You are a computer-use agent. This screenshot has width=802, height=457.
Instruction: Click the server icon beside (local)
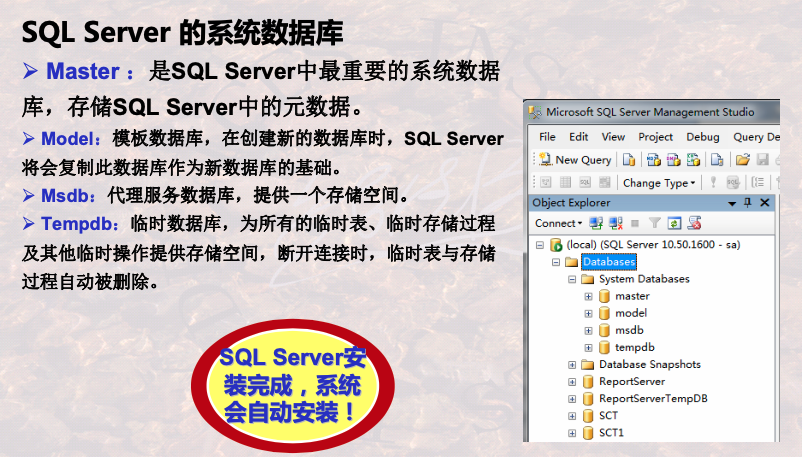pyautogui.click(x=556, y=245)
